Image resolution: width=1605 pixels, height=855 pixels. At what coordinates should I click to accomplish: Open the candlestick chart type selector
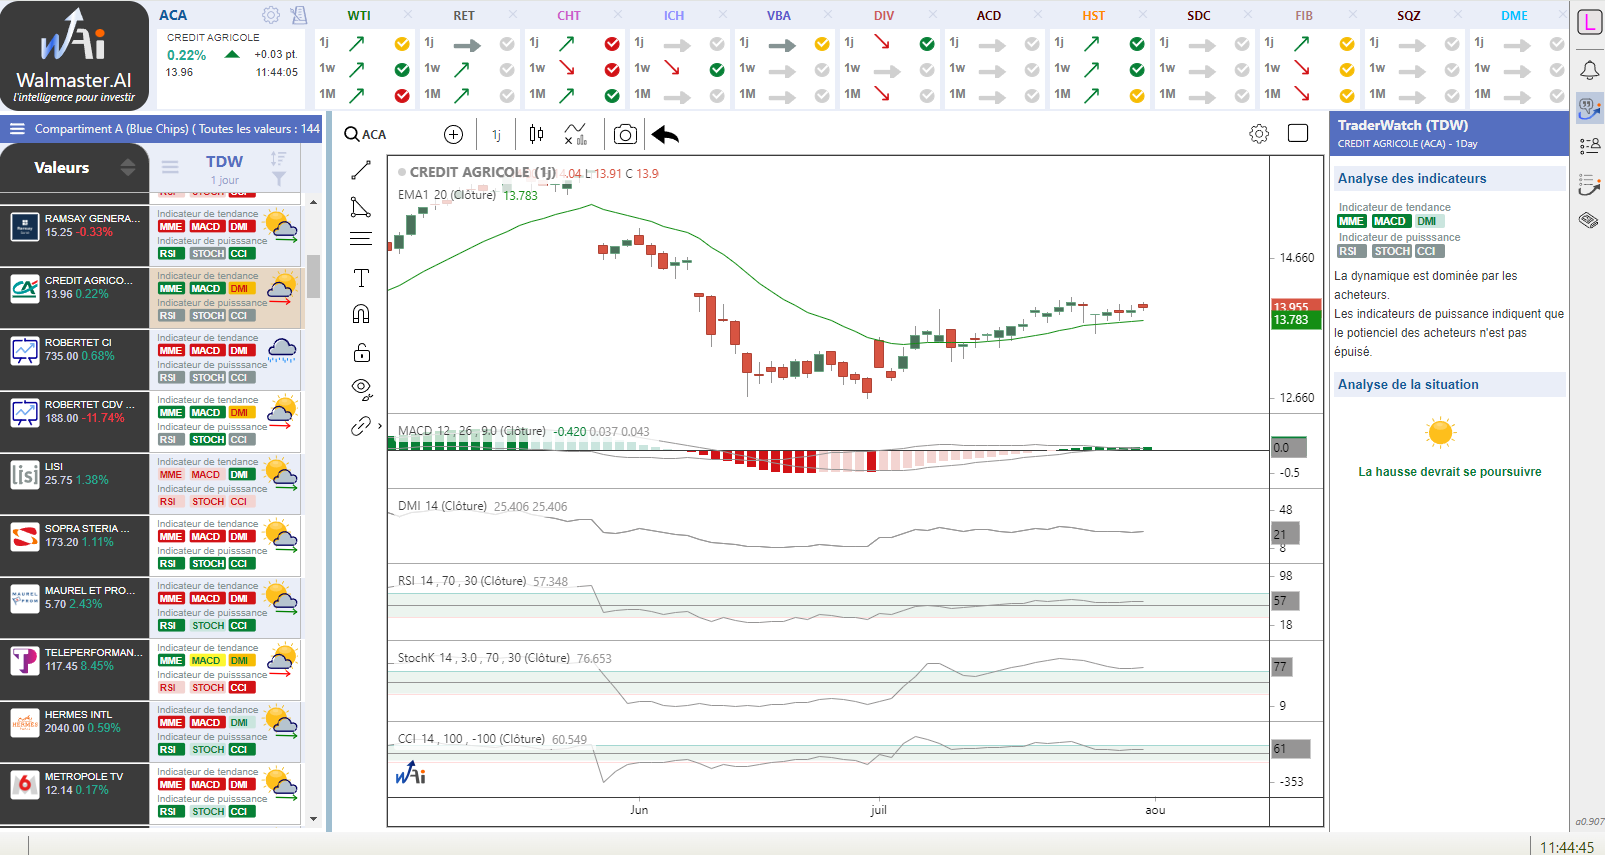pos(536,135)
